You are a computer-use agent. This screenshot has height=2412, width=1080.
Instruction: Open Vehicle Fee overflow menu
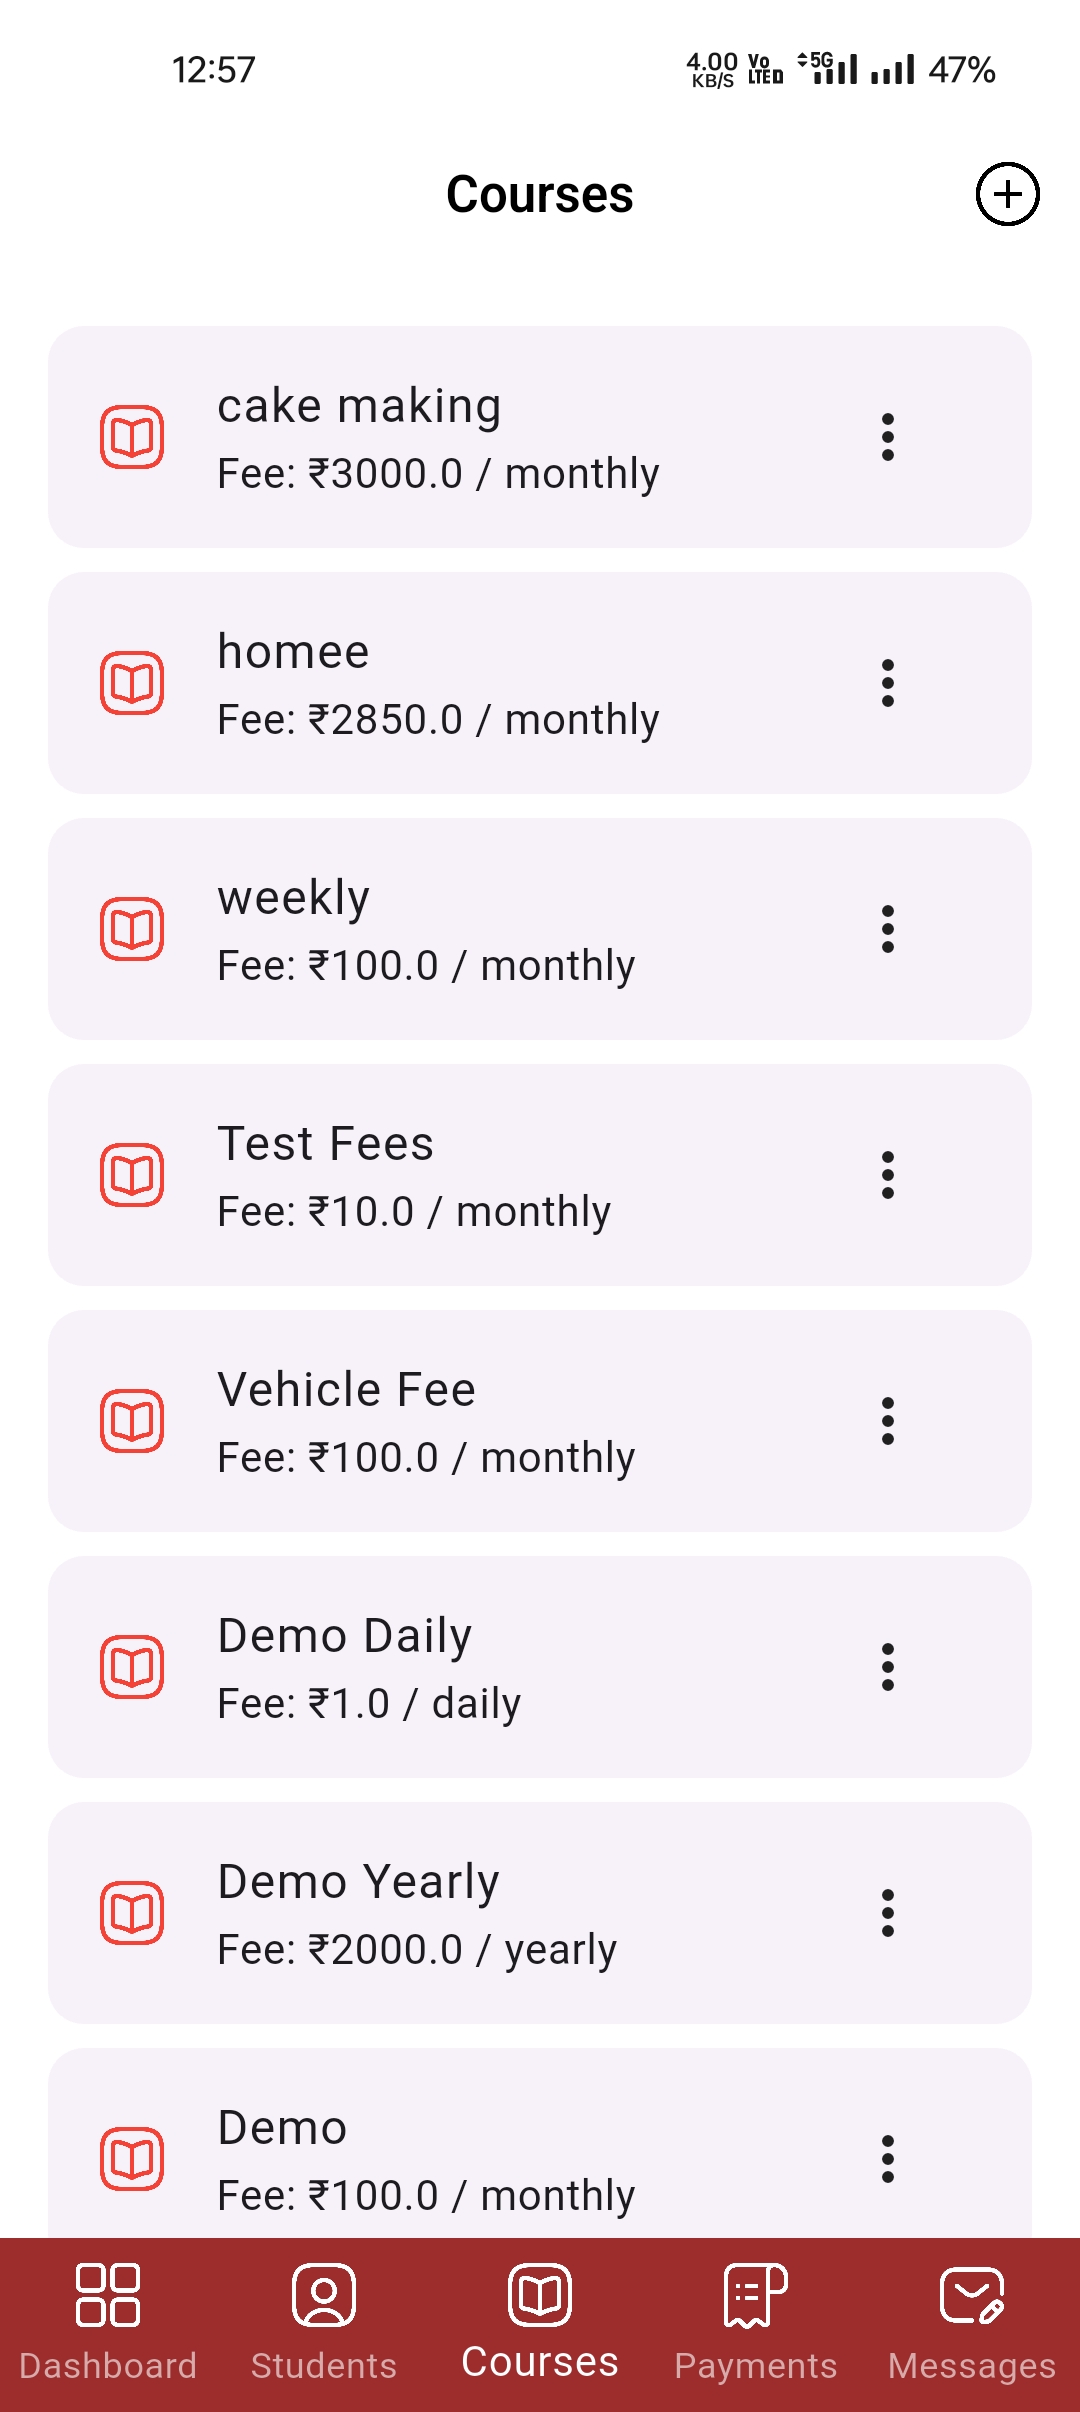(887, 1421)
